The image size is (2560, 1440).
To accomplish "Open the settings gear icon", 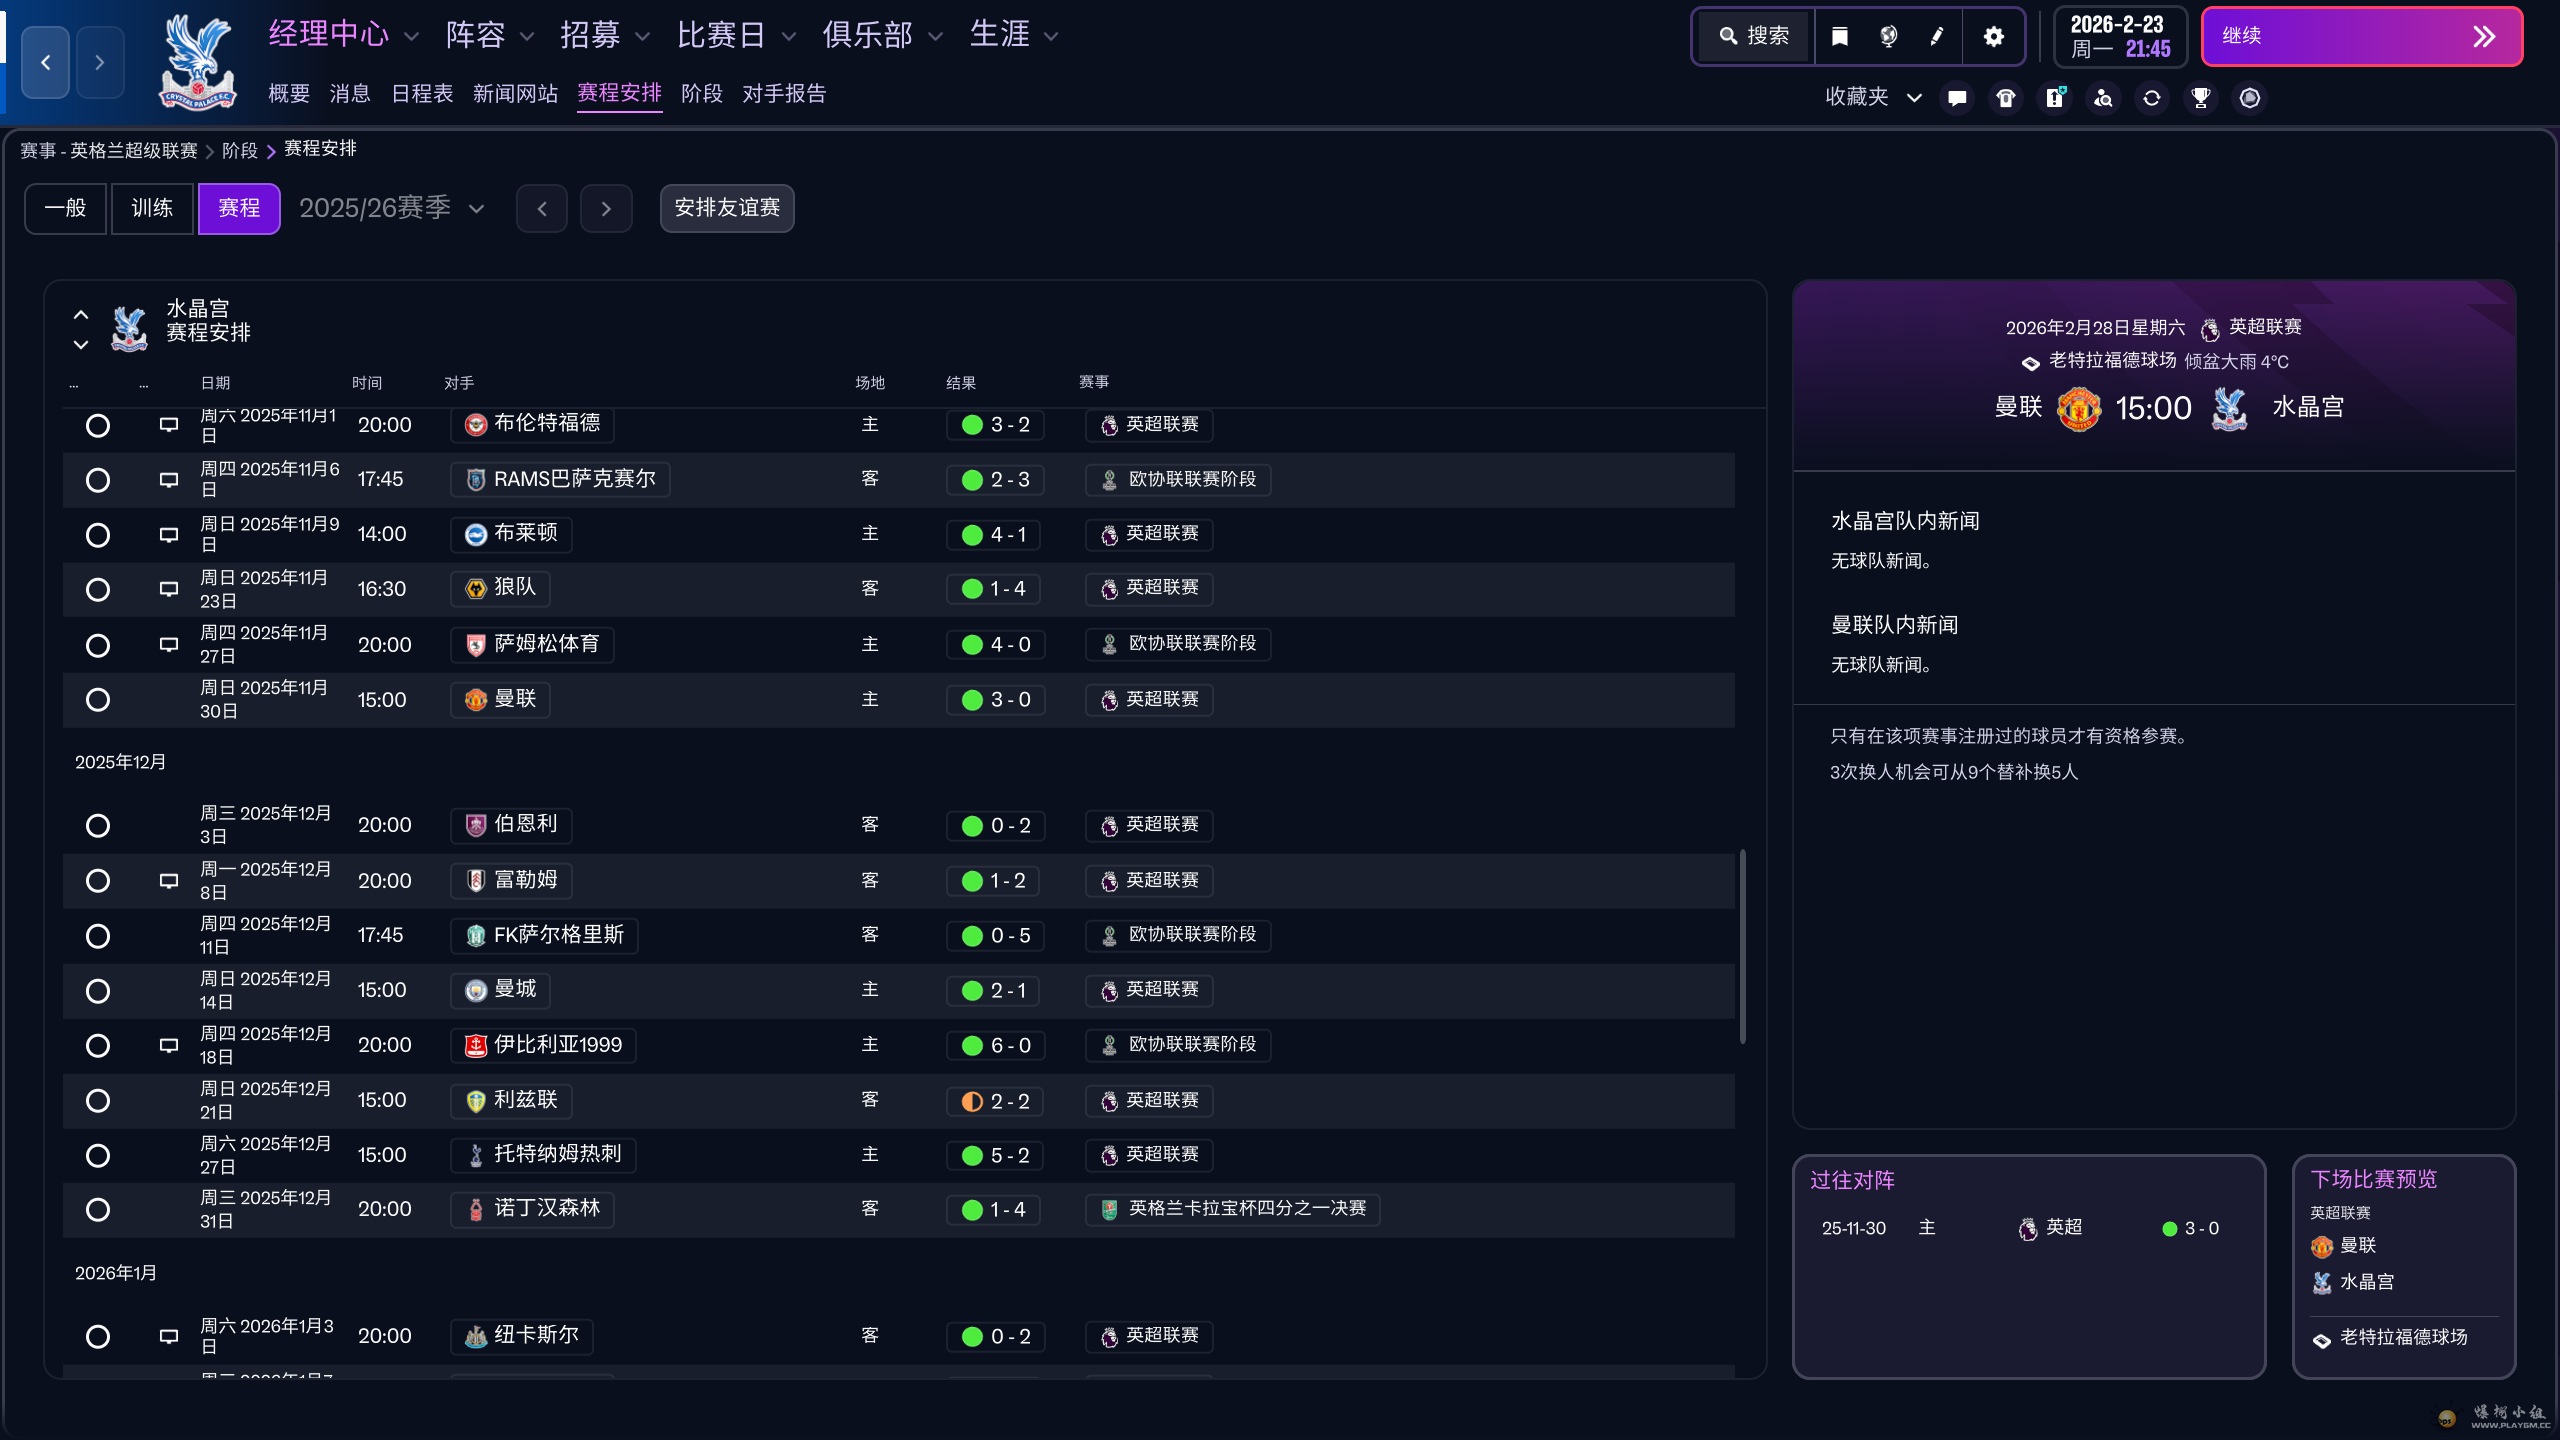I will pos(1993,37).
